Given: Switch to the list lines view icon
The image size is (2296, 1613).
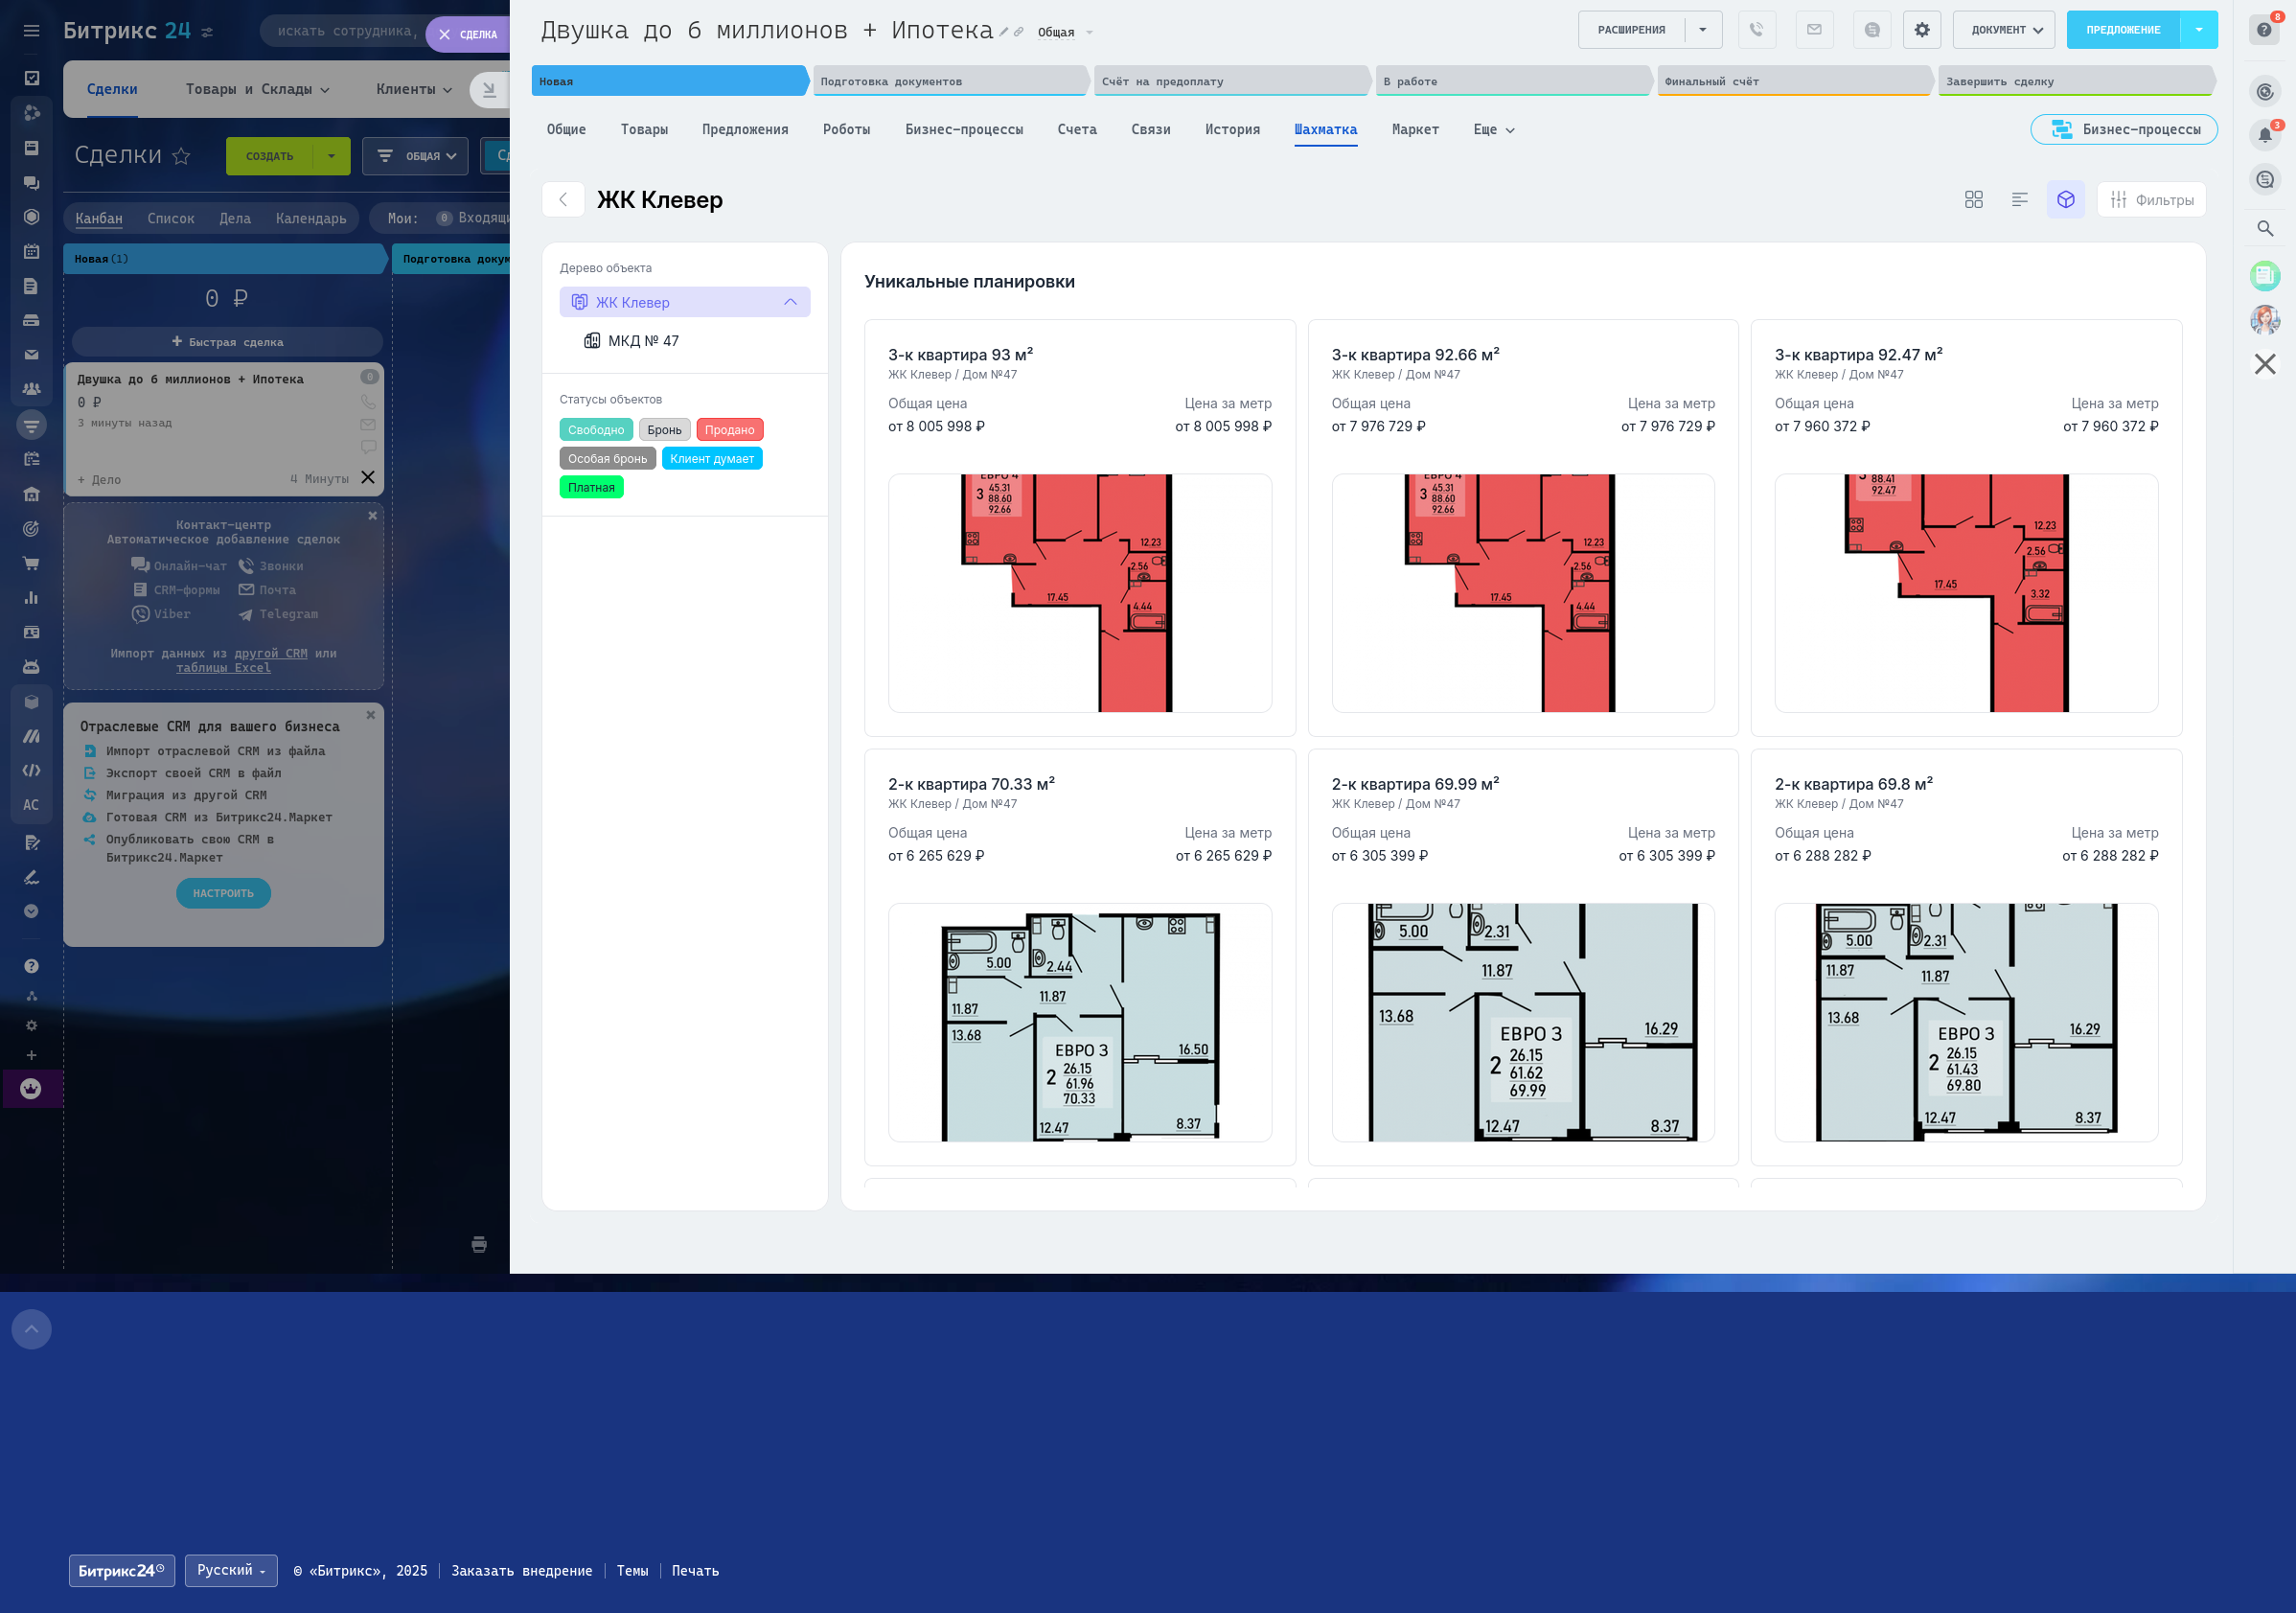Looking at the screenshot, I should (x=2019, y=200).
